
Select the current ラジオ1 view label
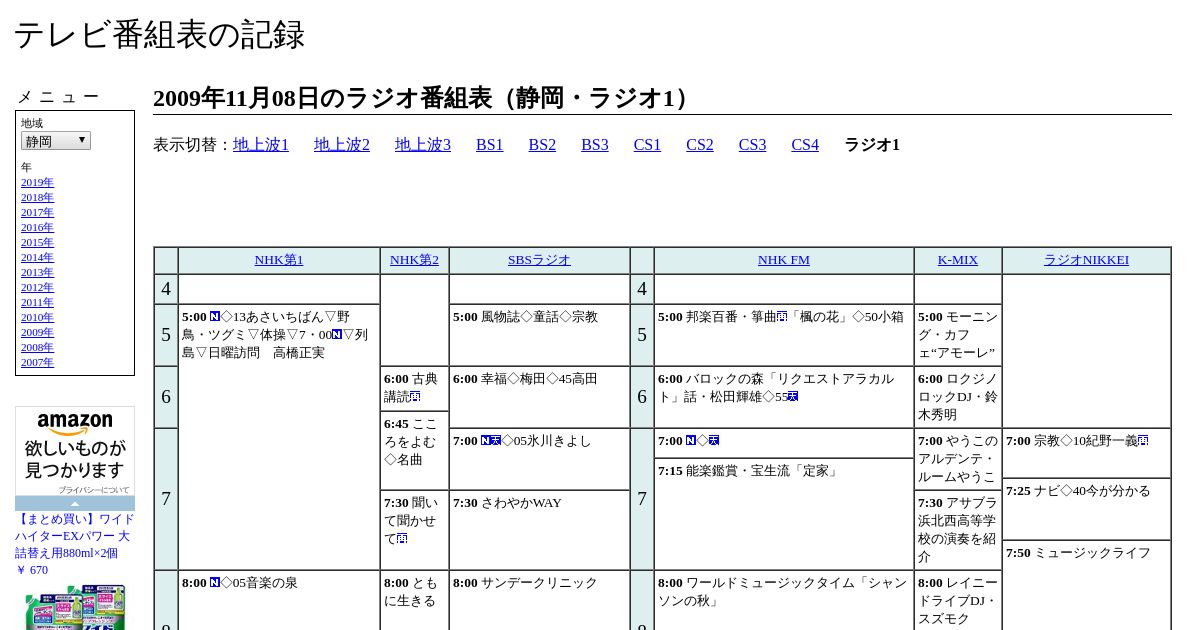click(x=872, y=145)
